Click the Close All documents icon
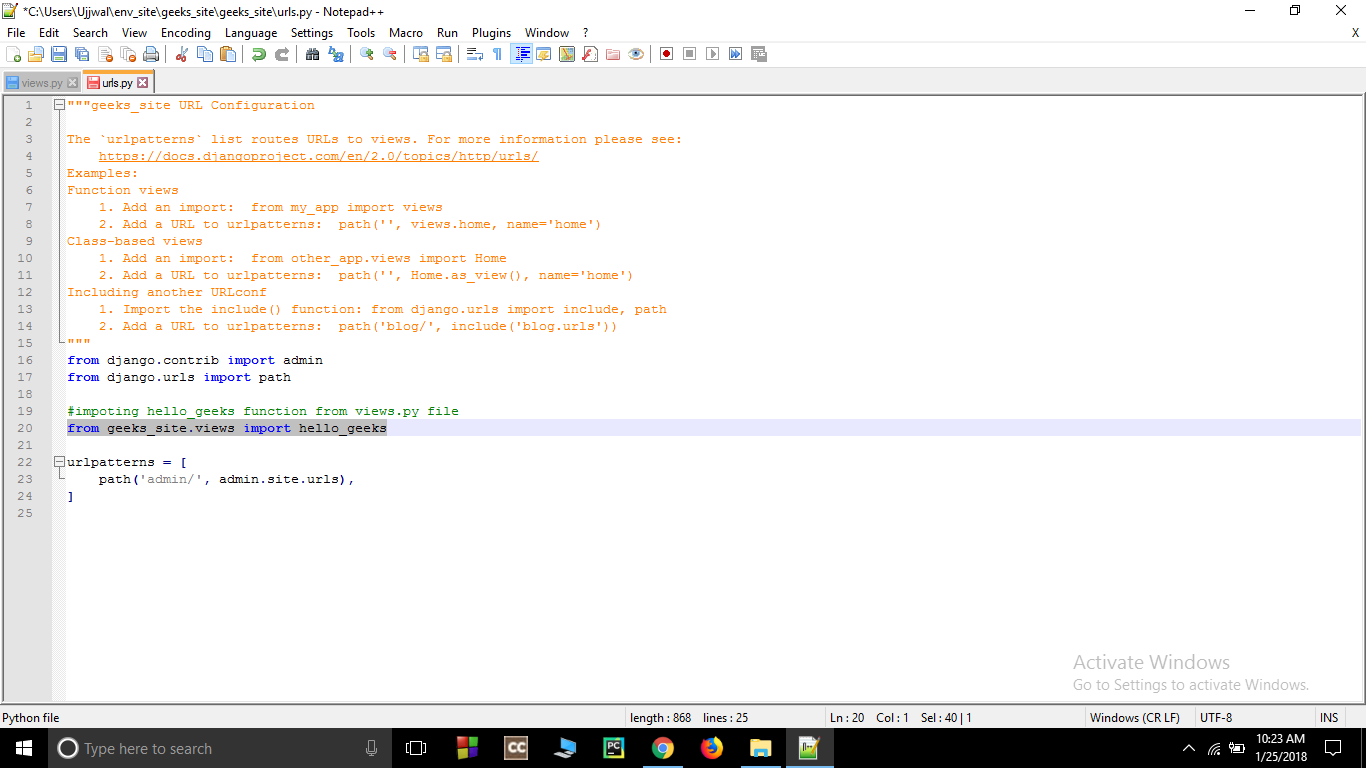This screenshot has height=768, width=1366. coord(128,54)
